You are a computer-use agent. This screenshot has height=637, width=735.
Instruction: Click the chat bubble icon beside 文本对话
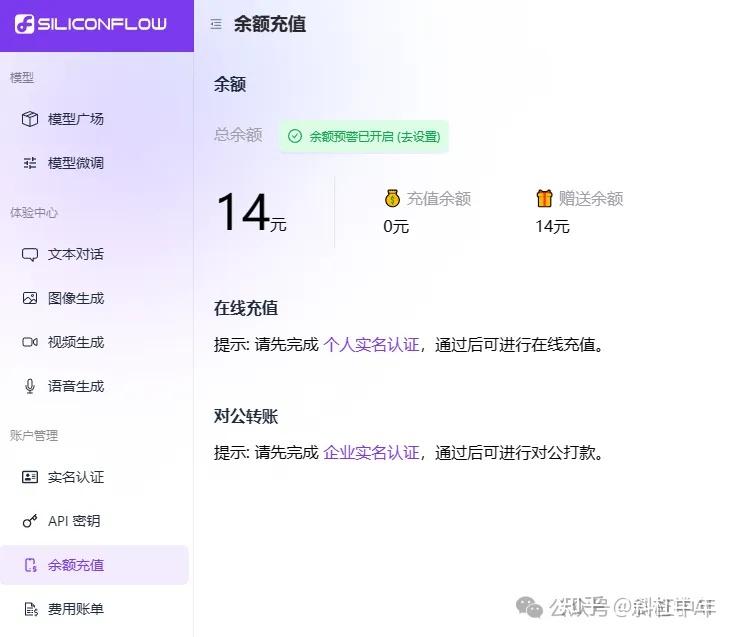(x=30, y=255)
